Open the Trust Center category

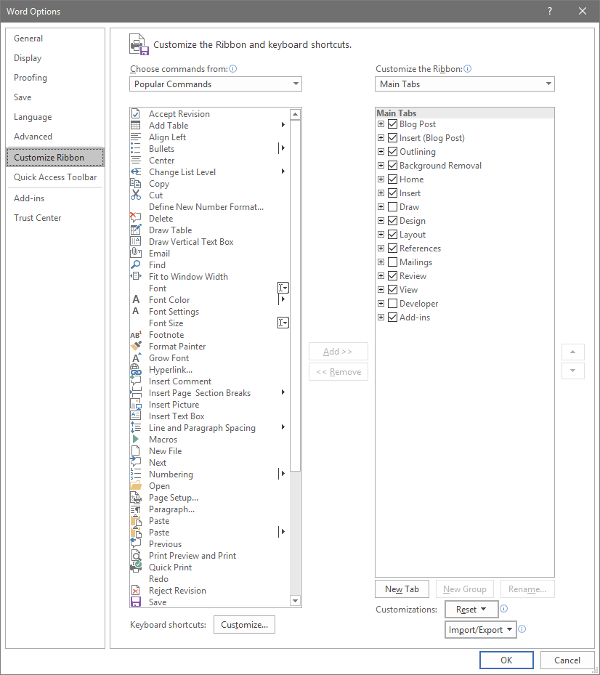pyautogui.click(x=37, y=218)
